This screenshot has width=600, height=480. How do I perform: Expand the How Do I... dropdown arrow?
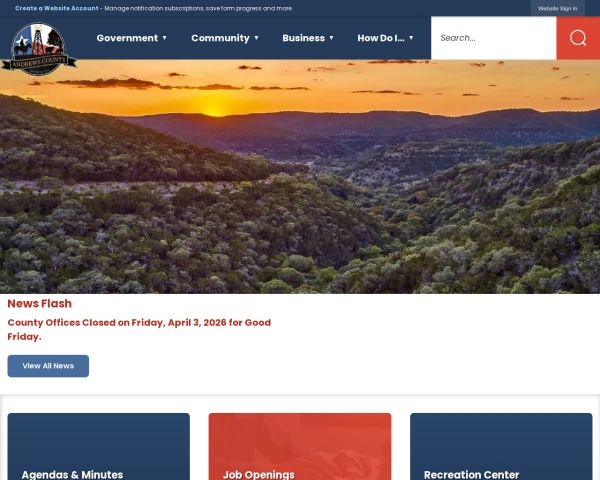pos(411,38)
